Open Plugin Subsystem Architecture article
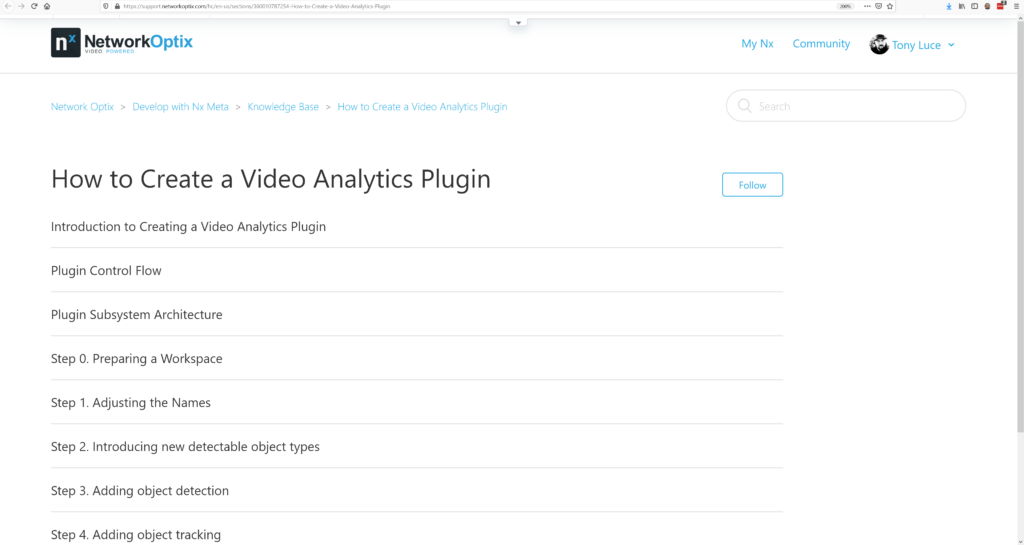The width and height of the screenshot is (1024, 545). pos(136,315)
